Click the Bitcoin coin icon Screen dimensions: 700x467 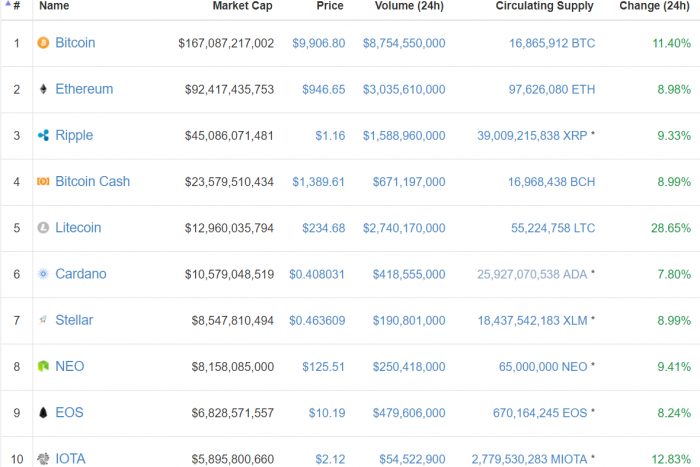[x=43, y=43]
